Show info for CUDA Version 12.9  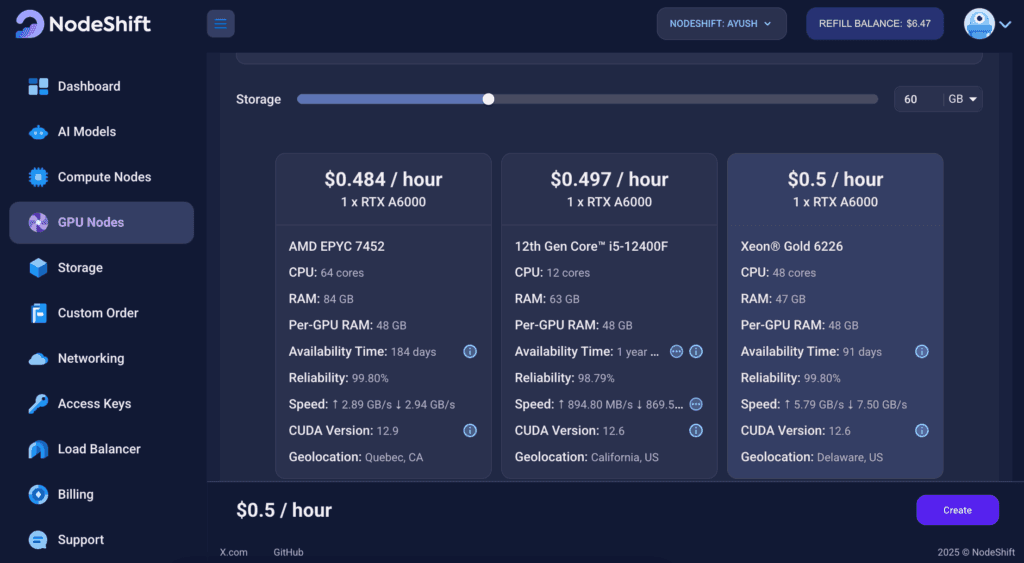[x=470, y=430]
